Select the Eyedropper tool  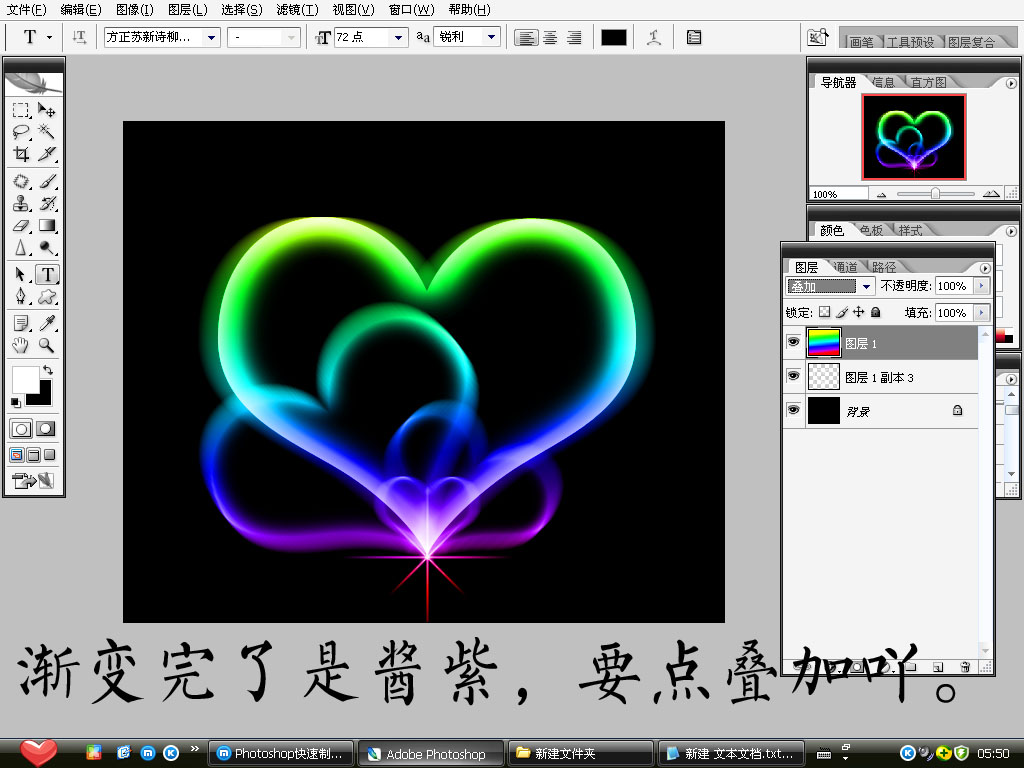(x=46, y=323)
